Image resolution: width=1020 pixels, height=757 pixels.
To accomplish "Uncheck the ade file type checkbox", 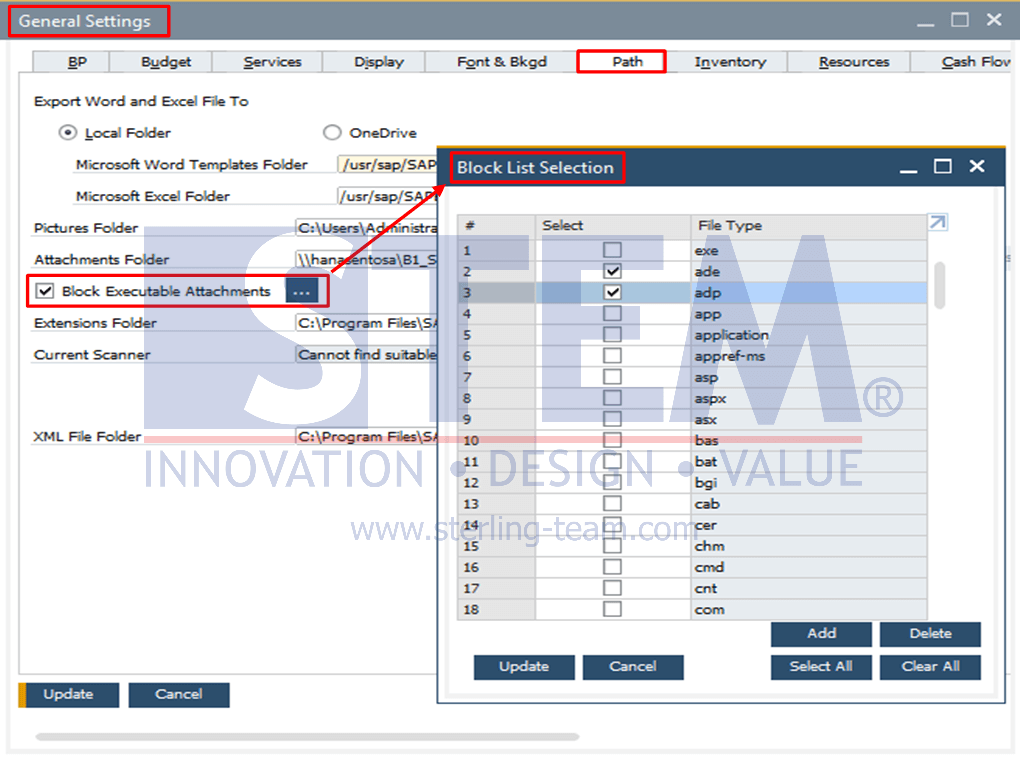I will (x=612, y=271).
